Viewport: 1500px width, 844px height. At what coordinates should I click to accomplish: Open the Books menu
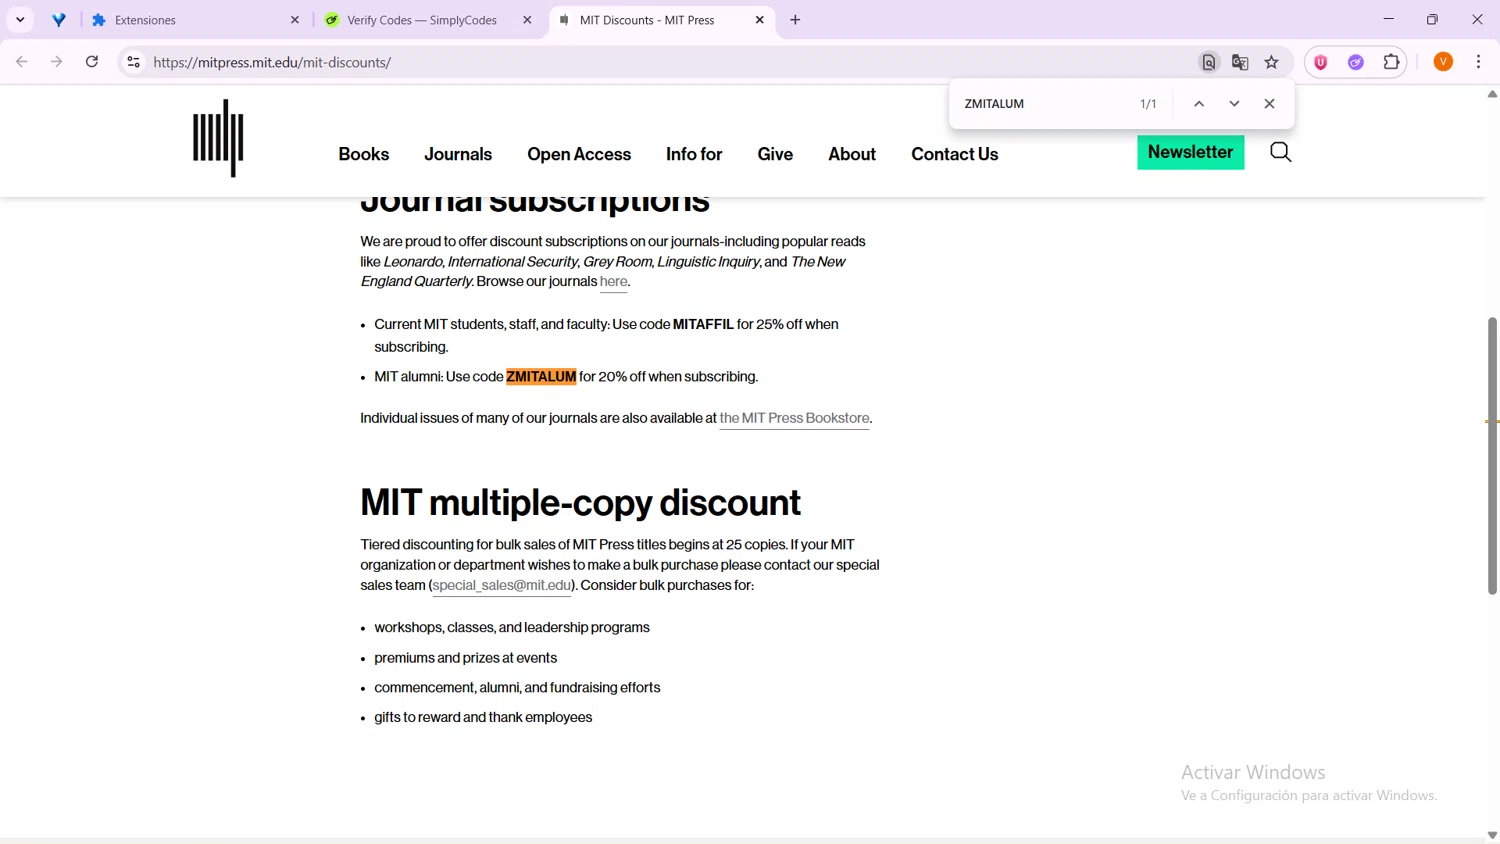(364, 154)
